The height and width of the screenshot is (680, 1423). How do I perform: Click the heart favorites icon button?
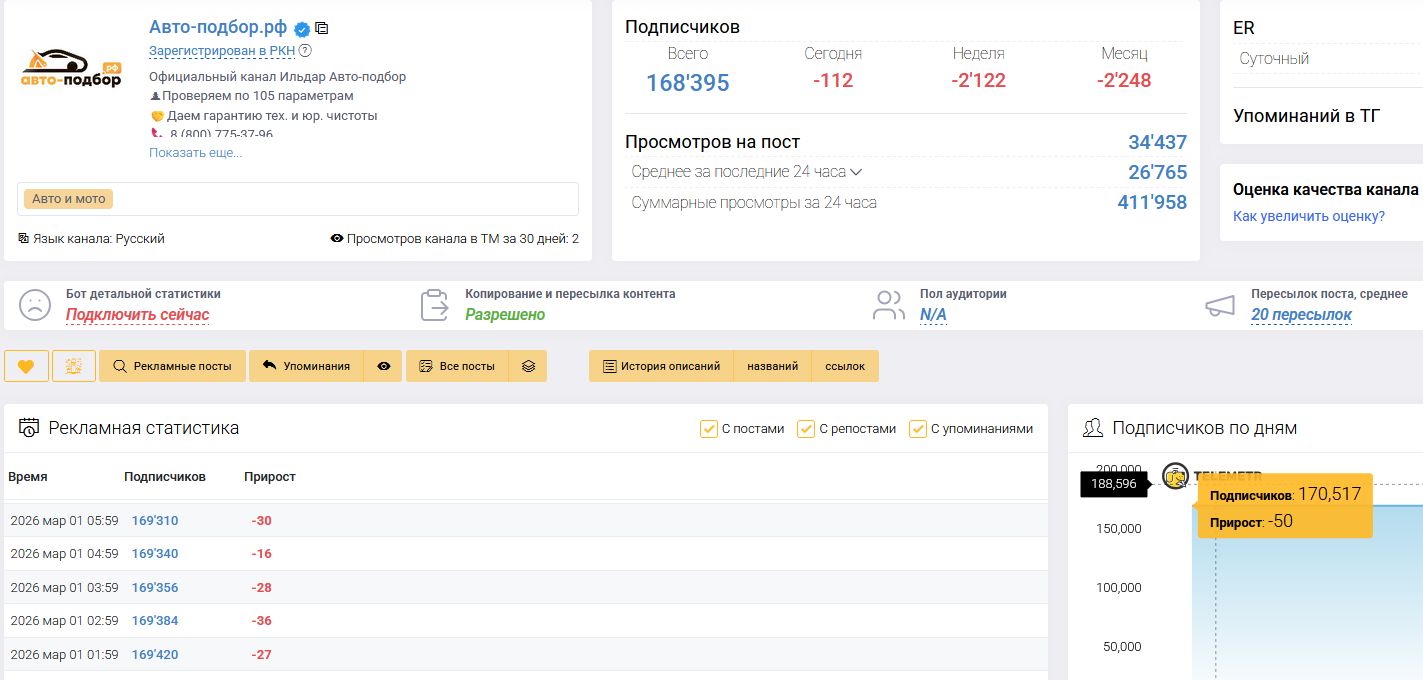click(x=26, y=366)
